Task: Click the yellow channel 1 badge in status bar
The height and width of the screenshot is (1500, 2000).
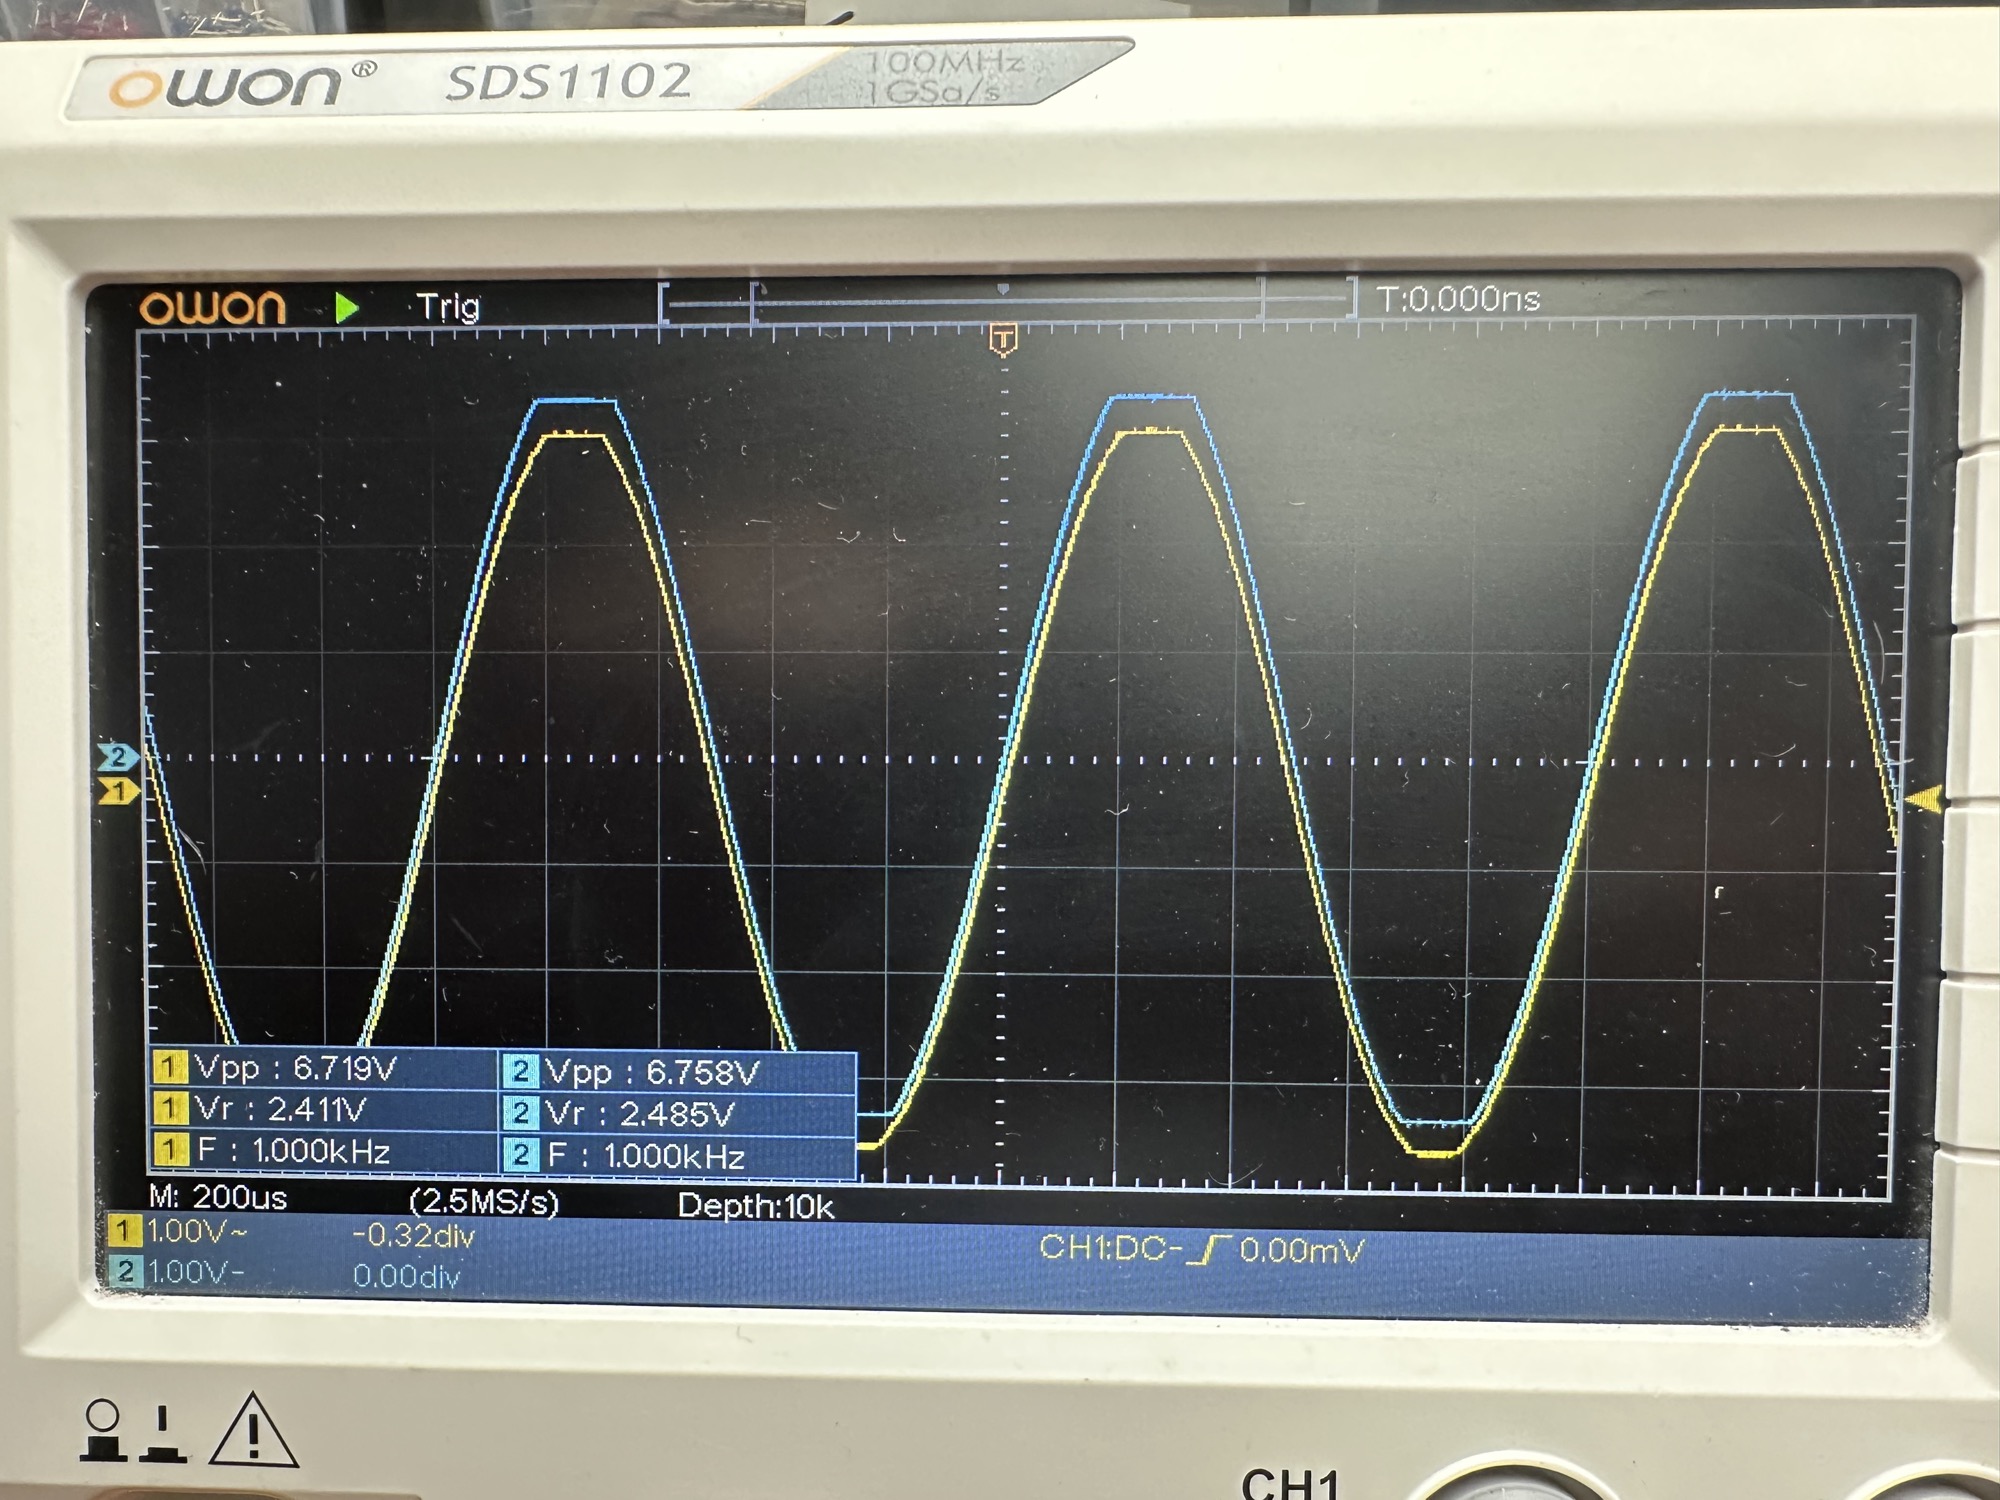Action: (x=124, y=1230)
